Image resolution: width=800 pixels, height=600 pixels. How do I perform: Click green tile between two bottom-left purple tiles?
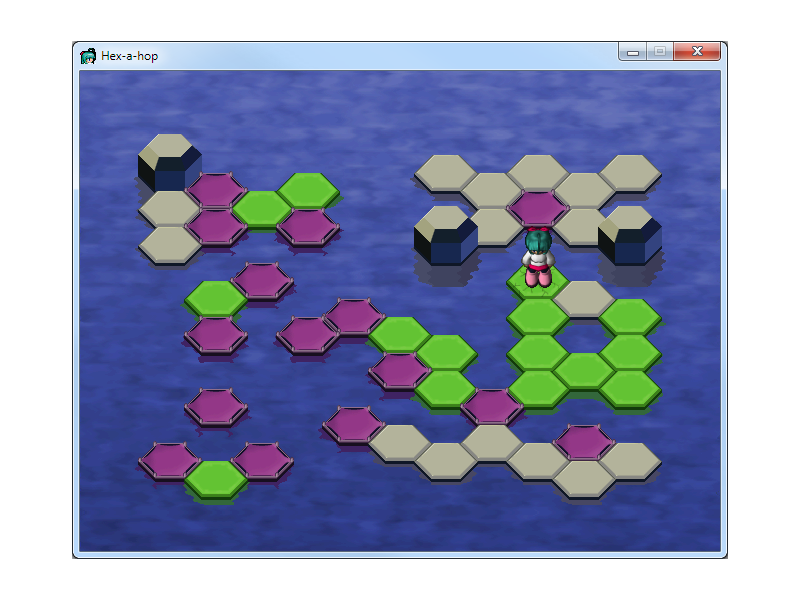216,477
